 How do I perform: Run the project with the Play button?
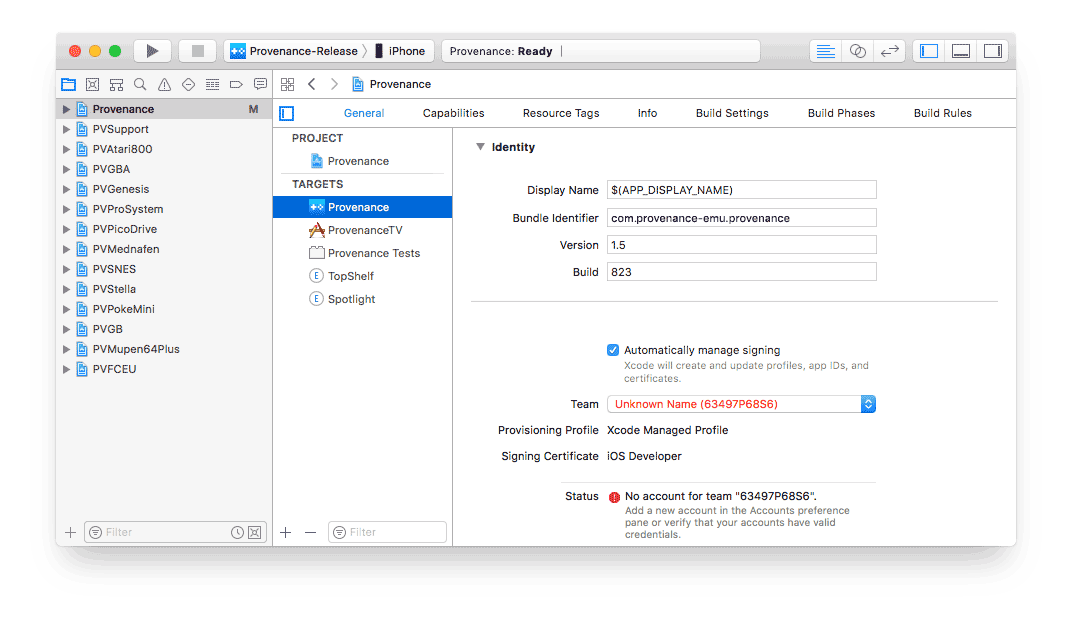coord(152,51)
